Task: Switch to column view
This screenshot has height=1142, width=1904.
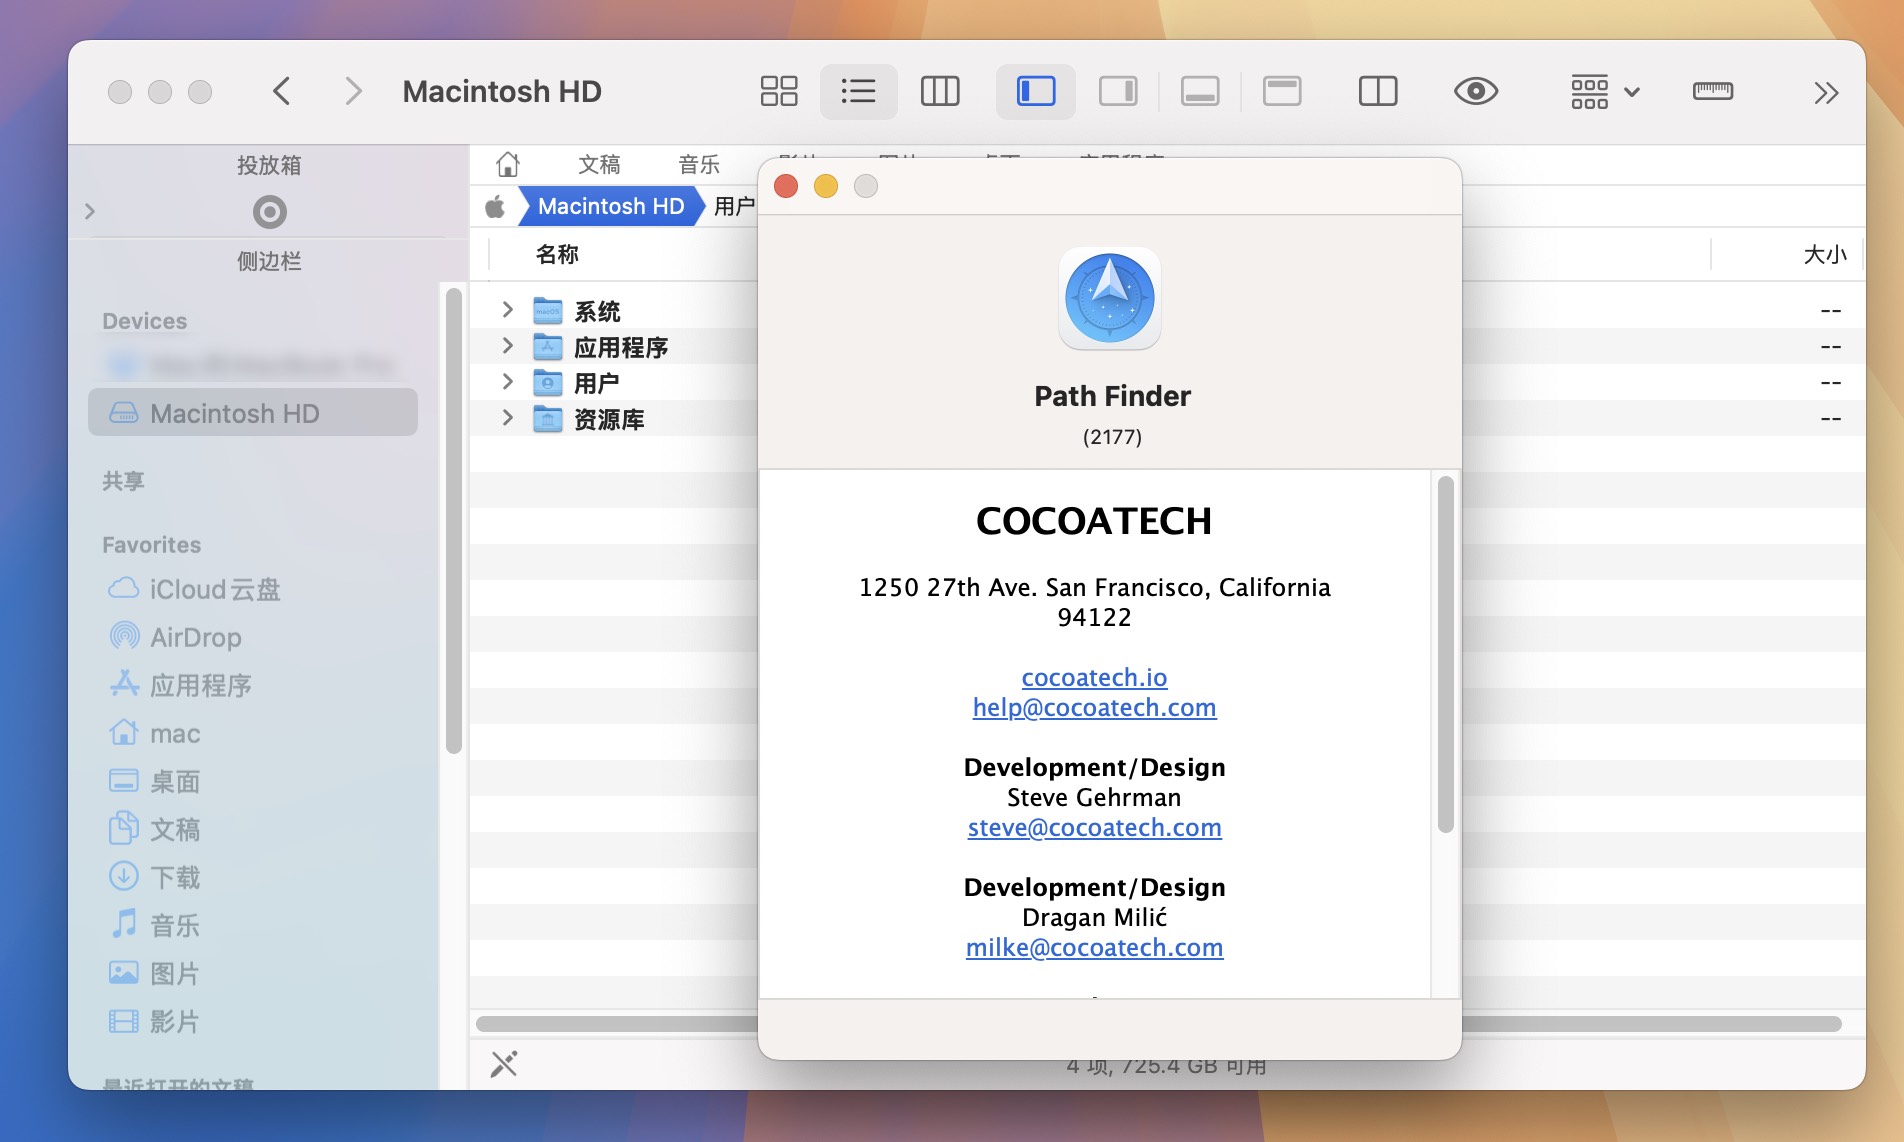Action: [x=940, y=92]
